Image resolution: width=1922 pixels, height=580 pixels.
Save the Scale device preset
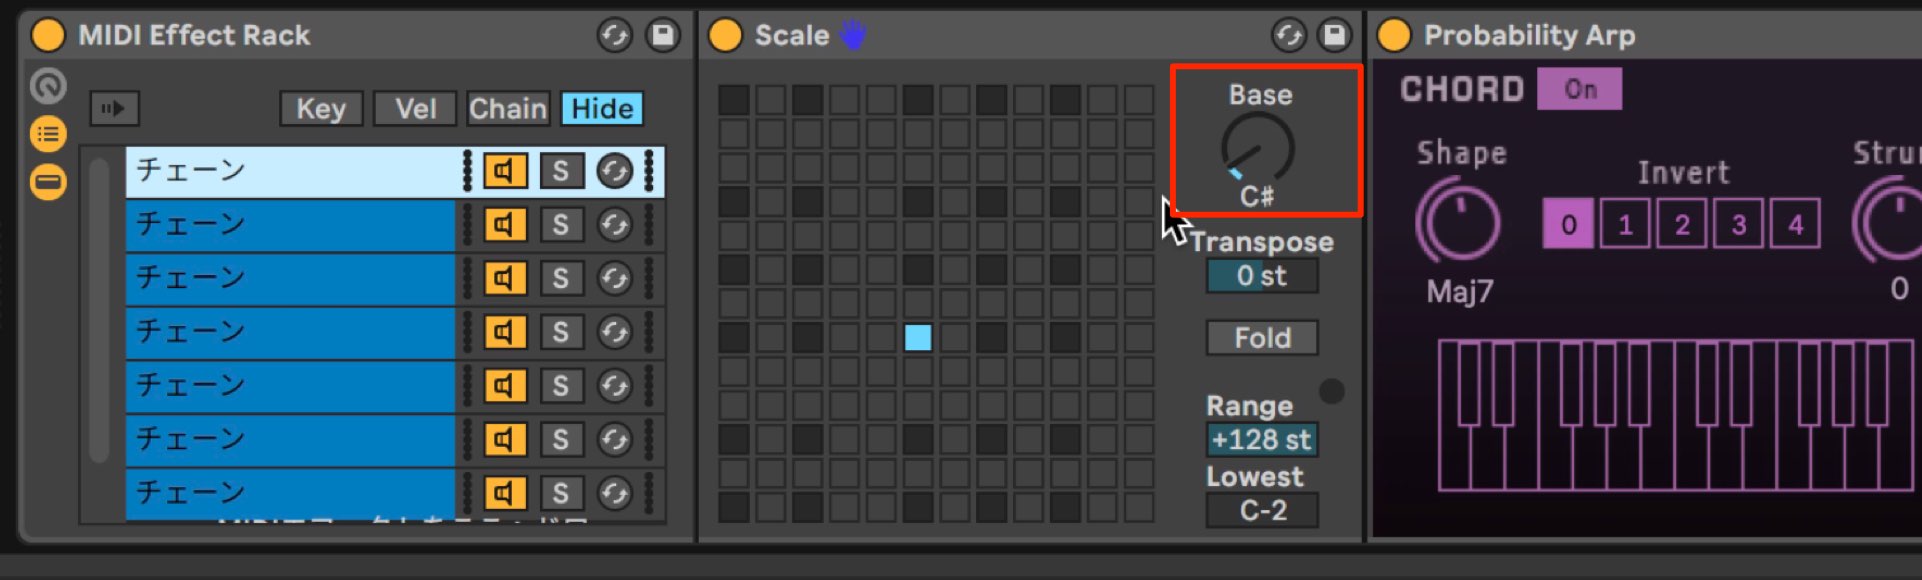[1335, 35]
